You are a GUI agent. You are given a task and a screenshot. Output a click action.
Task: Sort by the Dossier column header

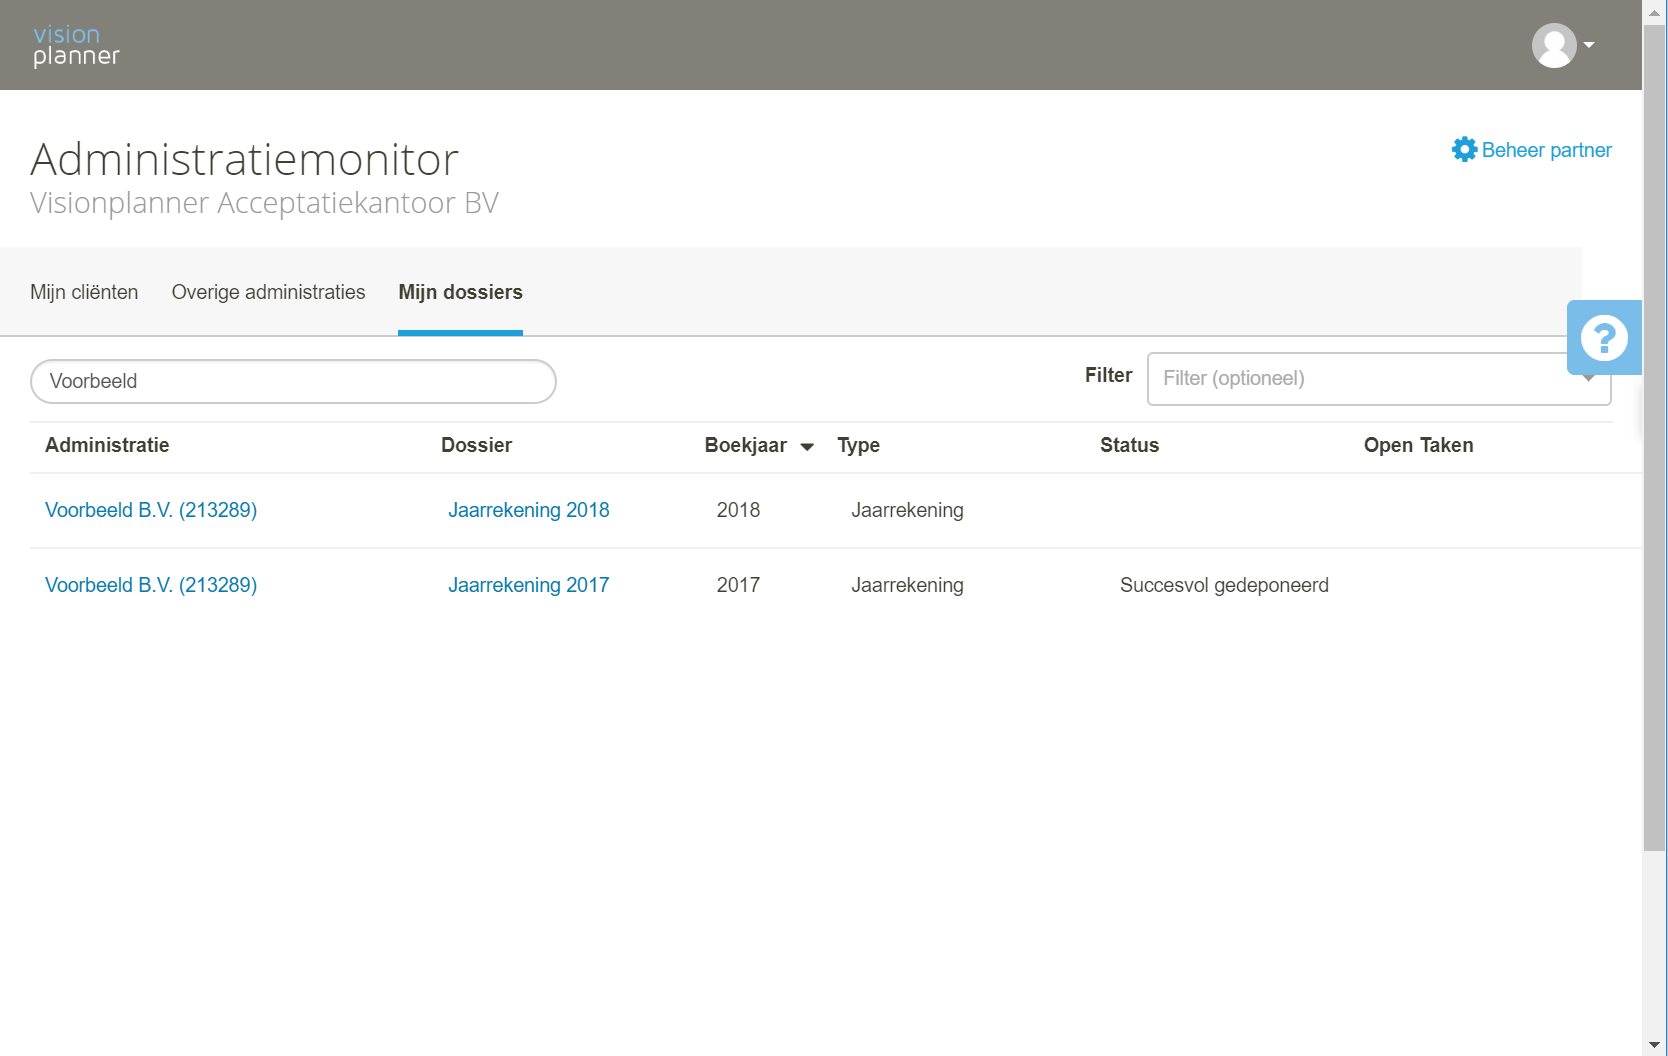pos(476,445)
